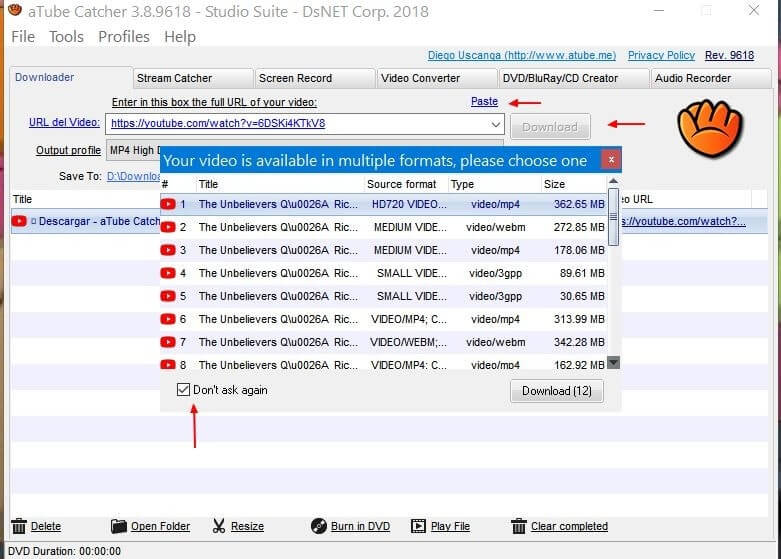The width and height of the screenshot is (781, 559).
Task: Click the Open Folder icon
Action: point(119,526)
